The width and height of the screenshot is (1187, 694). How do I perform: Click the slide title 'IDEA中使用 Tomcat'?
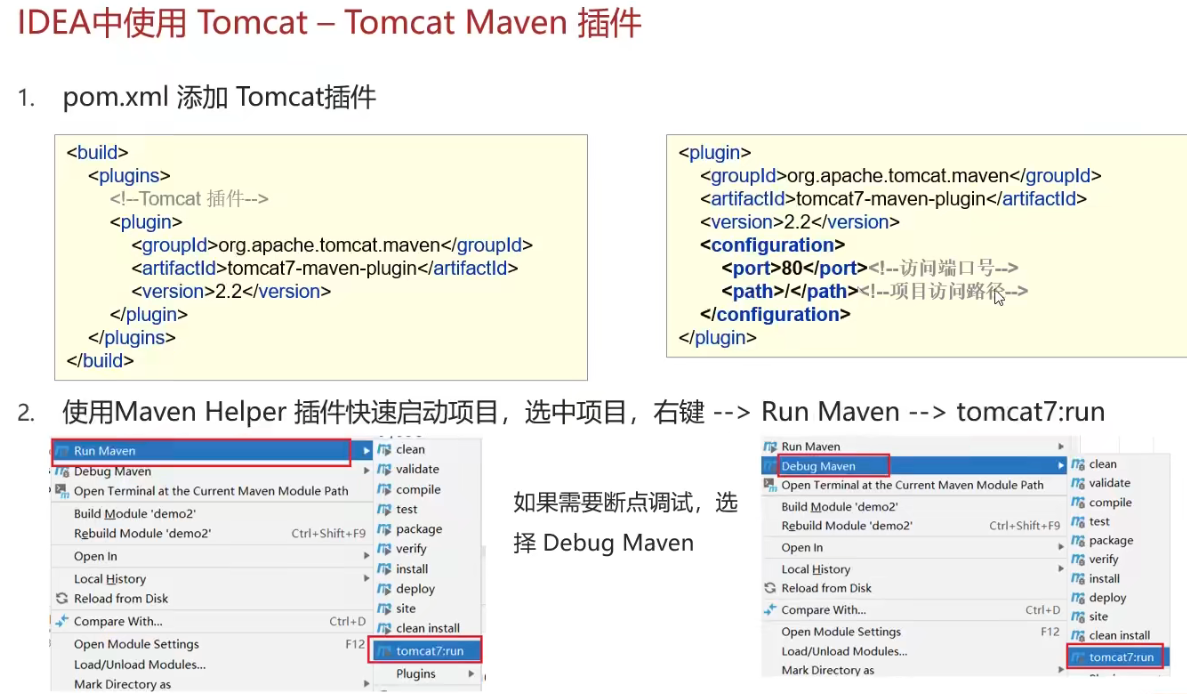pos(163,22)
